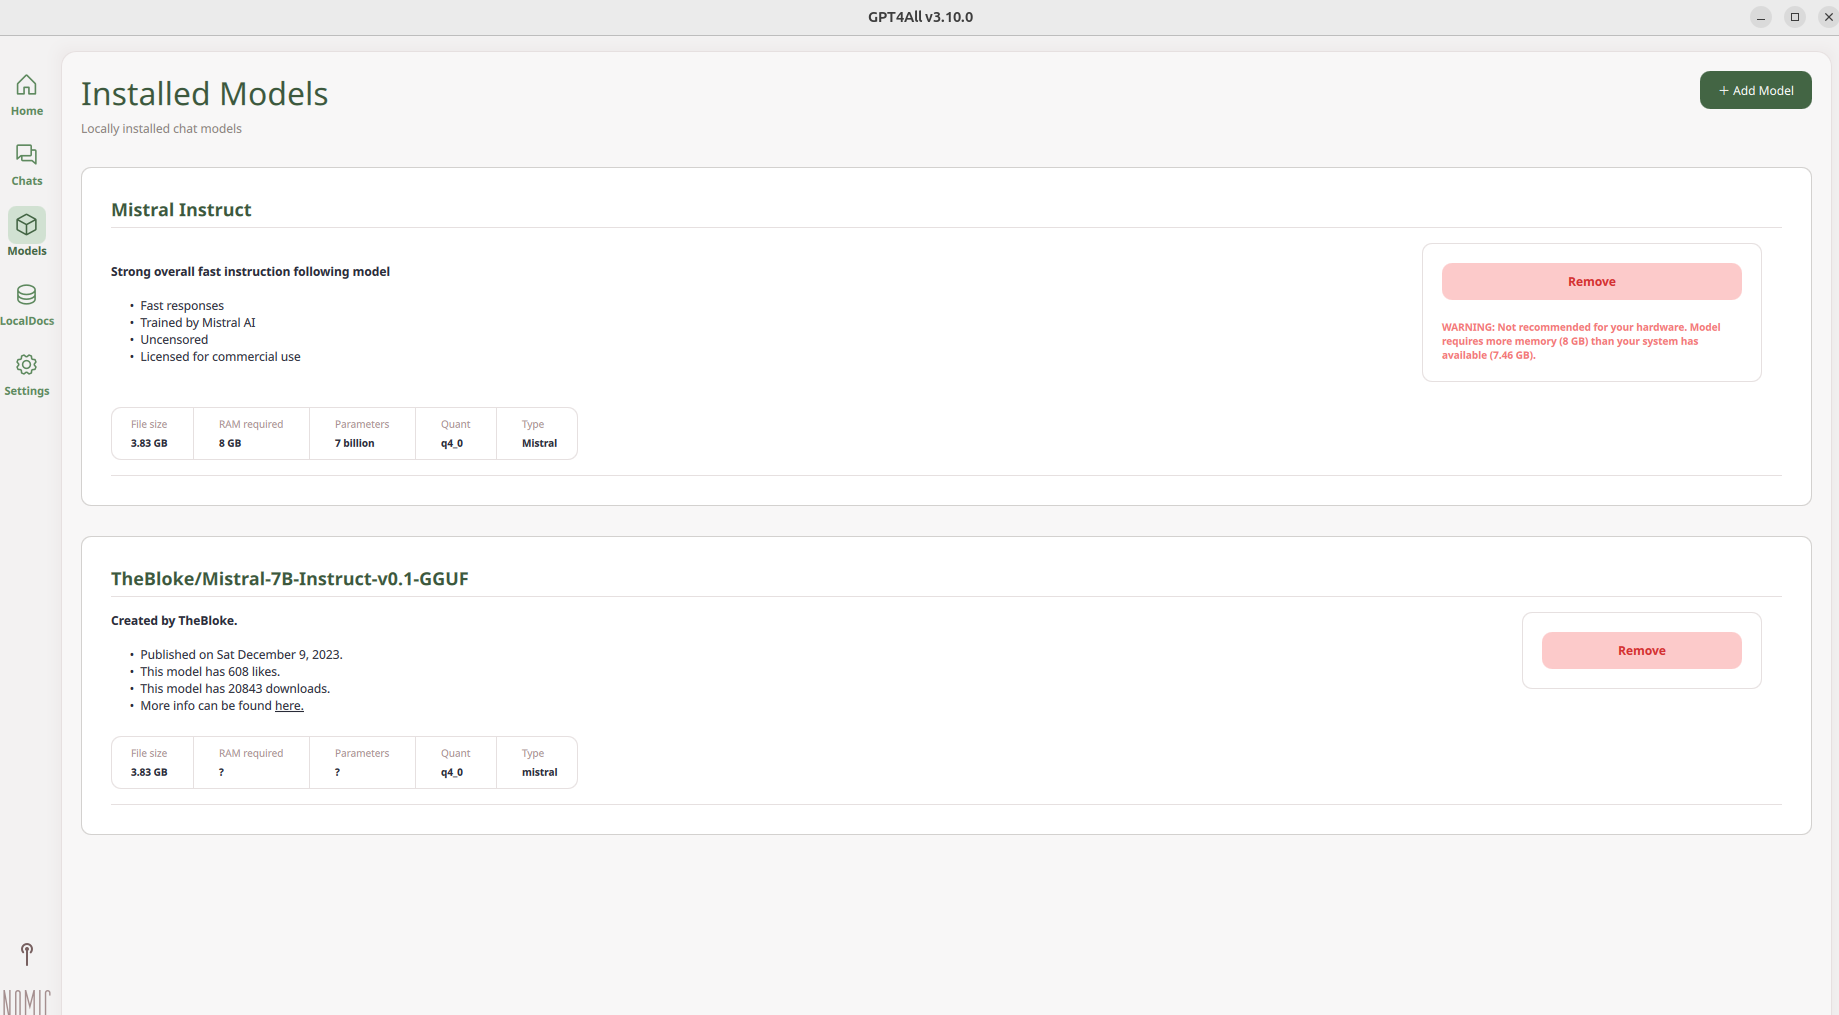Click the TheBloke/Mistral-7B-Instruct-v0.1-GGUF title
The height and width of the screenshot is (1015, 1839).
point(289,579)
